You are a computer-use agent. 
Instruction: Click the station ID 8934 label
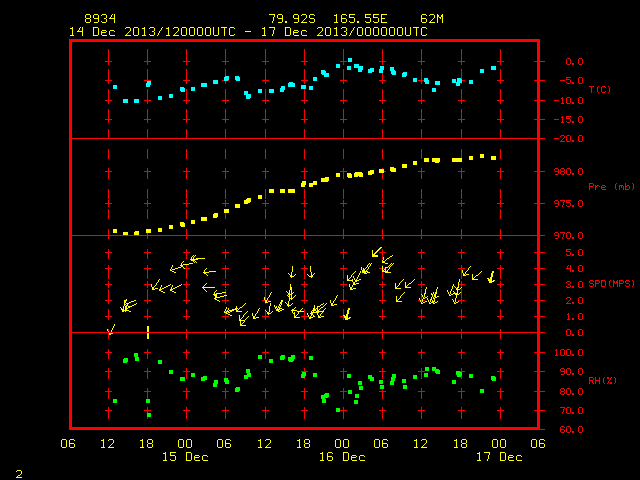coord(100,19)
